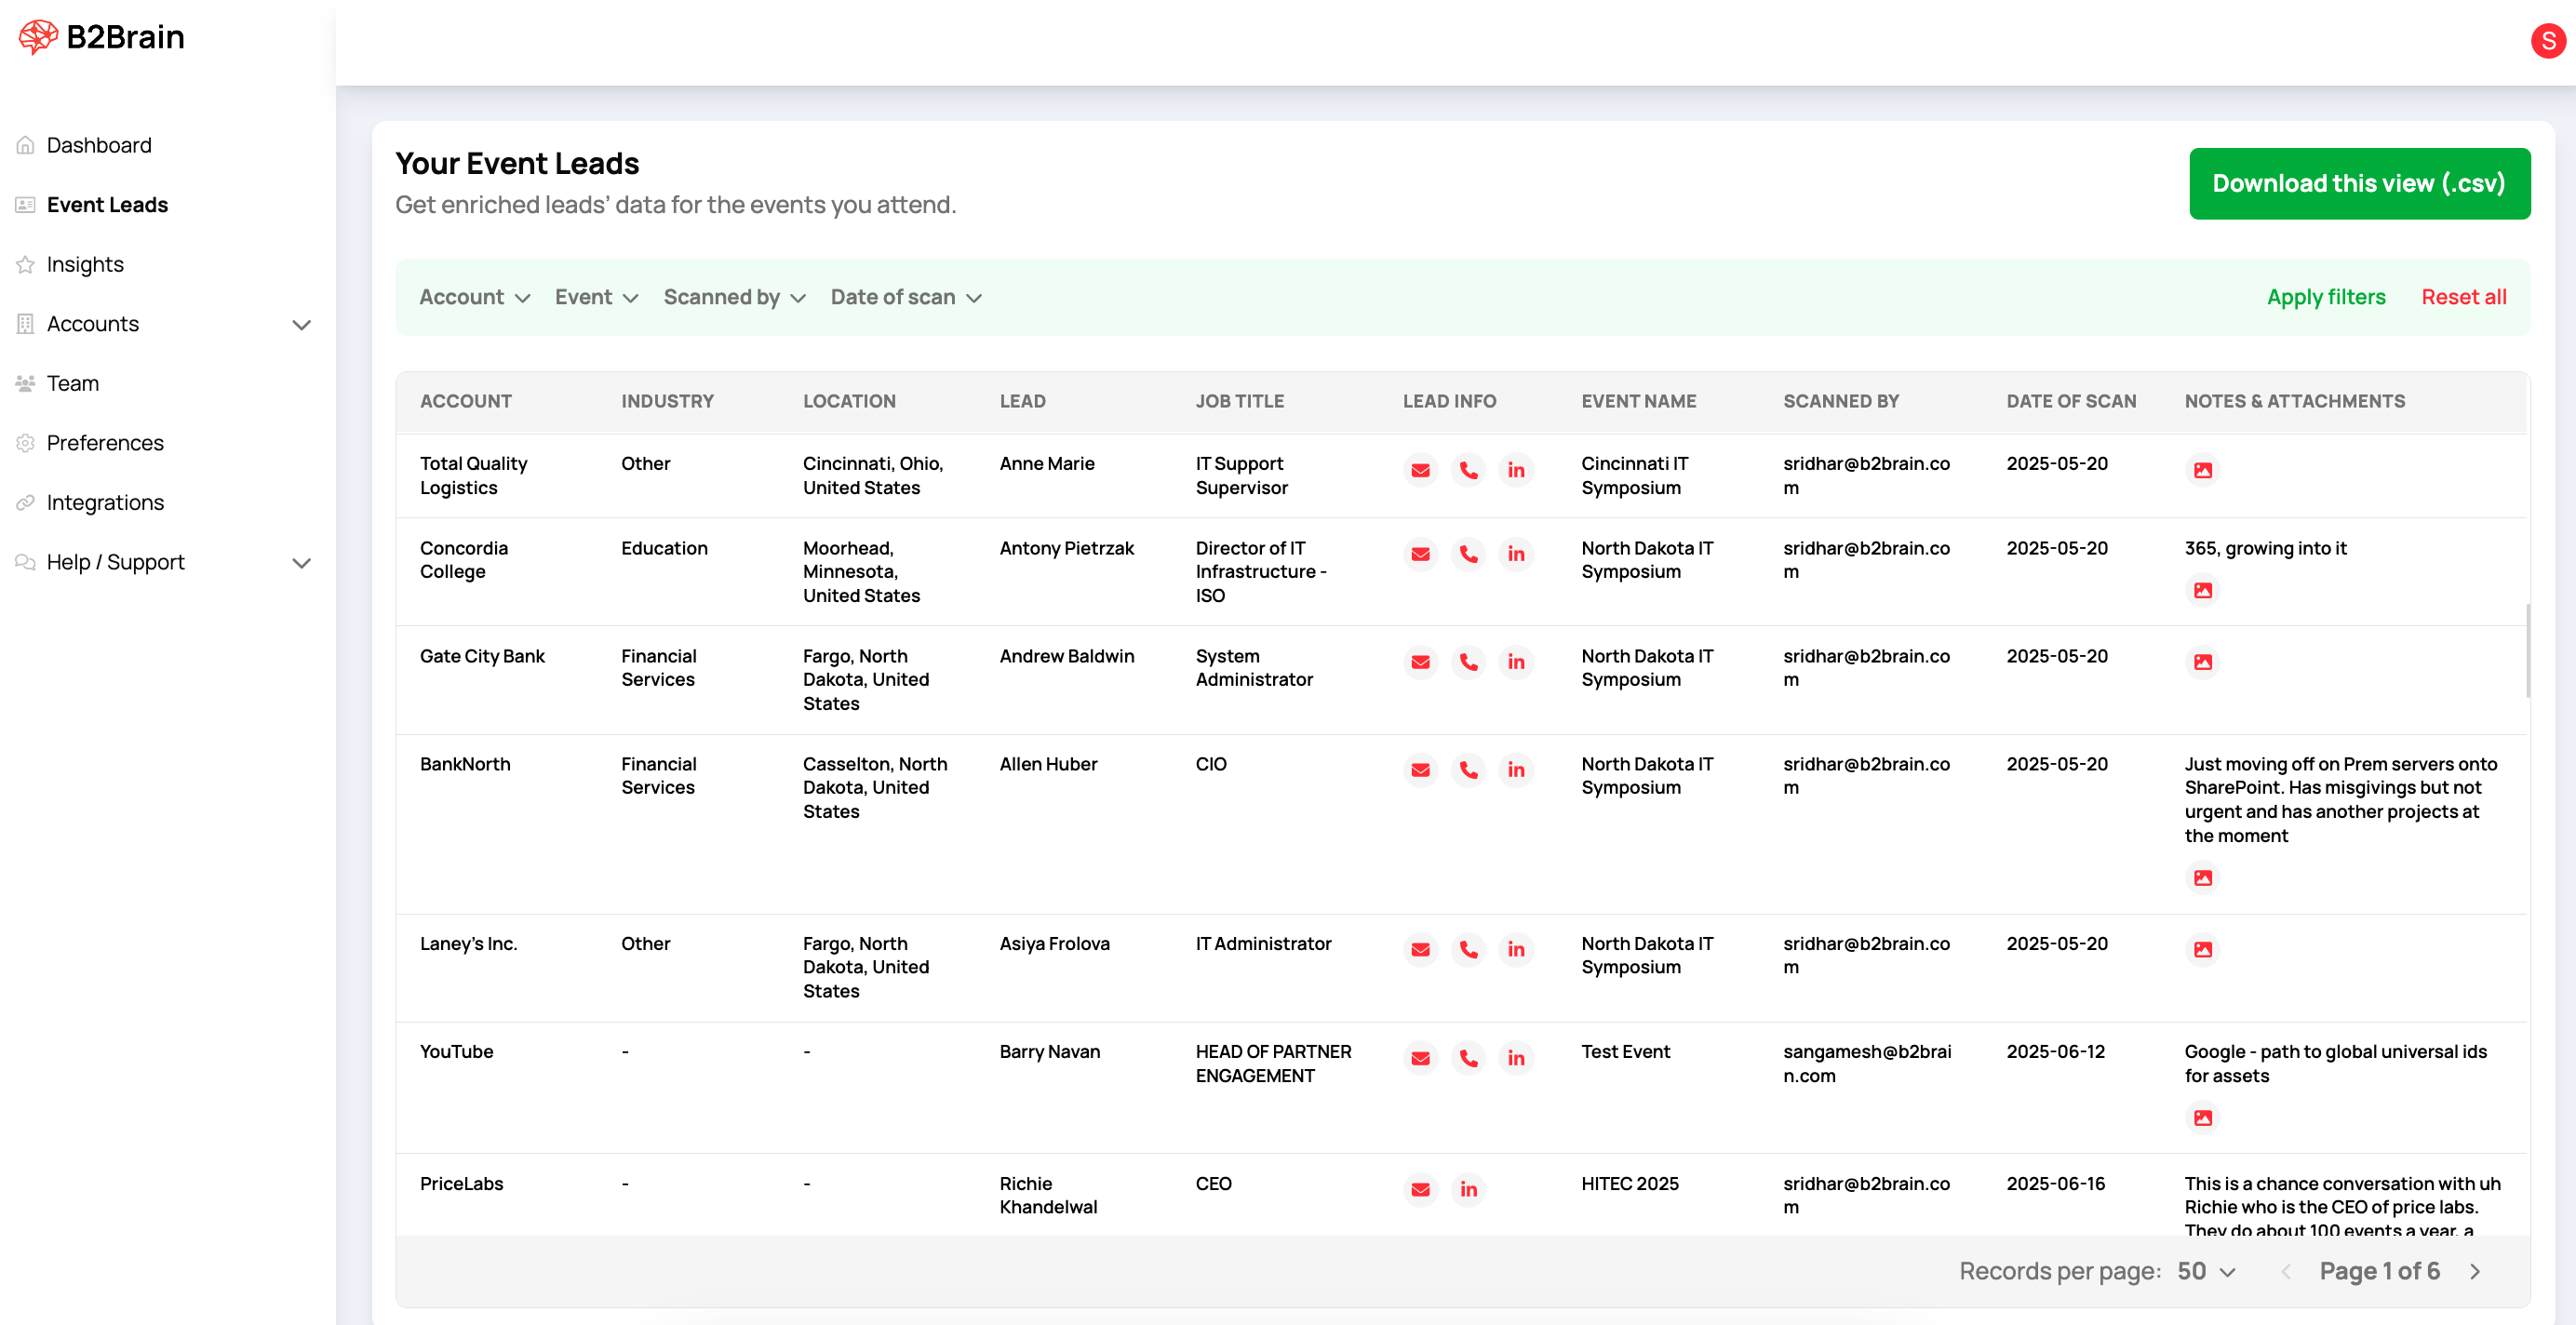
Task: Open Integrations from the sidebar
Action: [105, 502]
